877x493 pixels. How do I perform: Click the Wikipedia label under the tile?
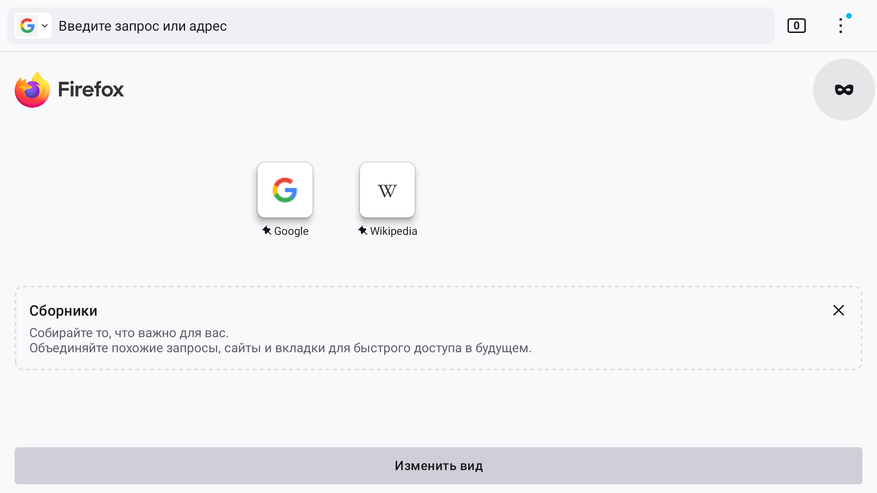point(393,231)
